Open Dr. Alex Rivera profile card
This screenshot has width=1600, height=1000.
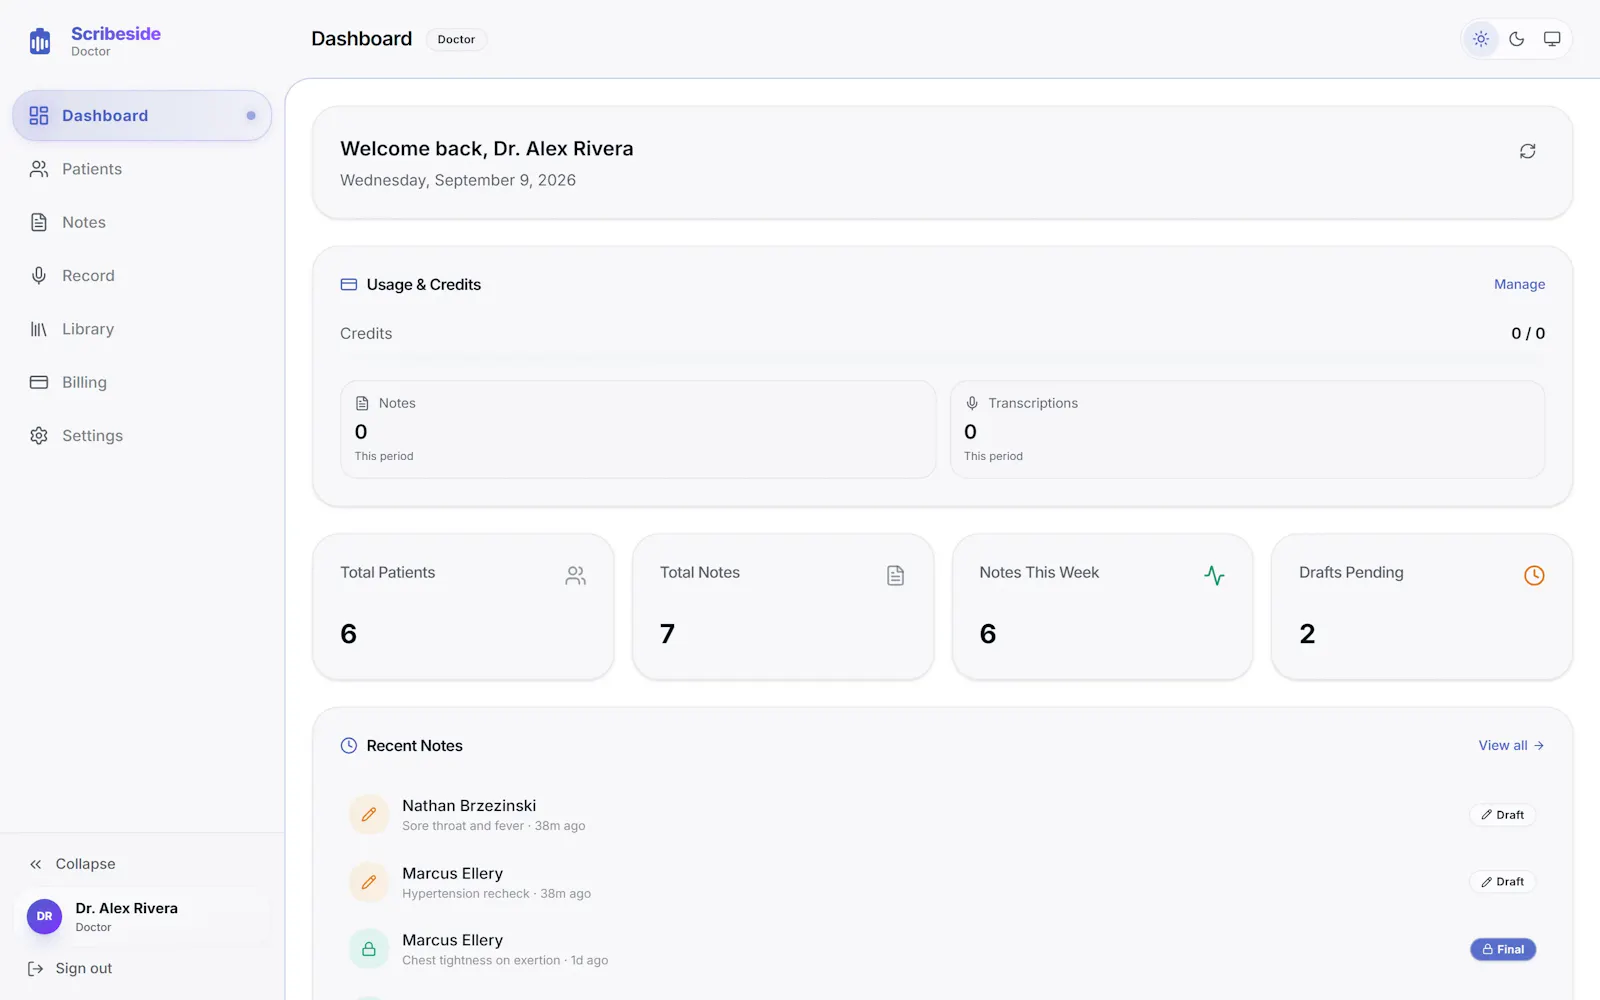coord(142,916)
